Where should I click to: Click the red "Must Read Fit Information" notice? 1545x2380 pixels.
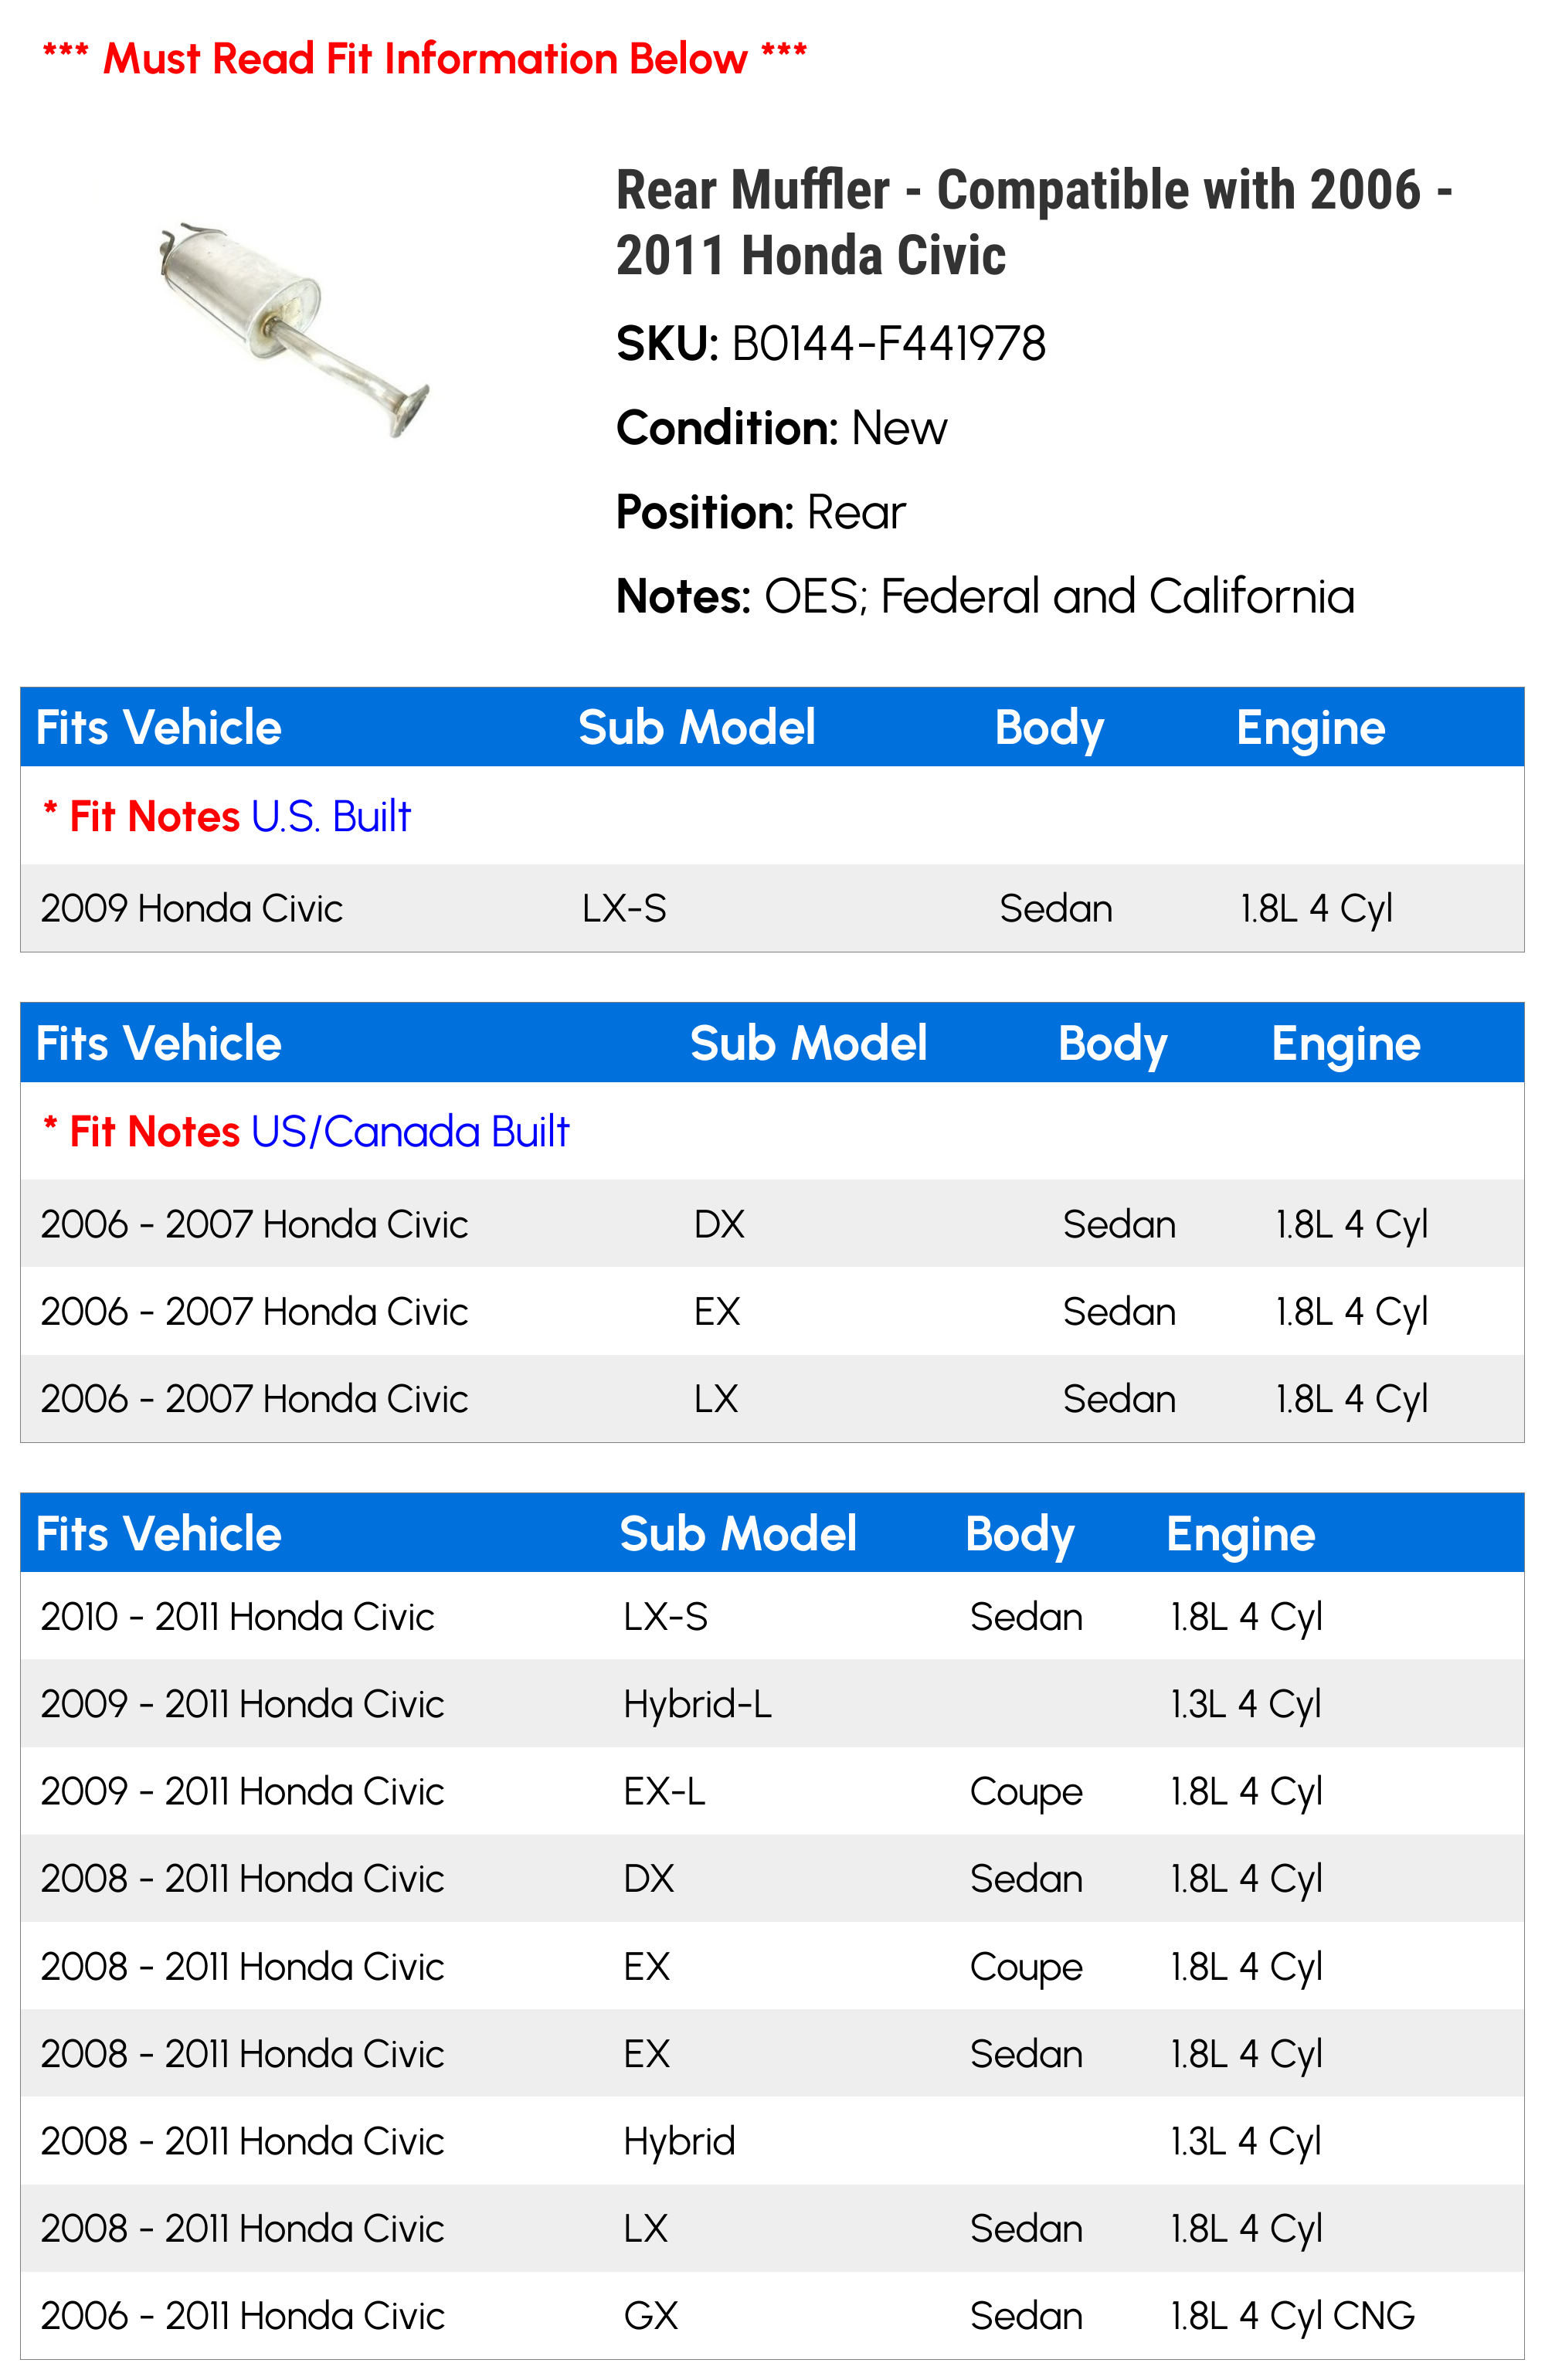tap(424, 59)
